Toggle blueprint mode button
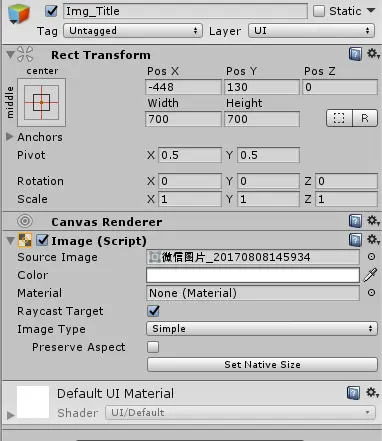The height and width of the screenshot is (441, 382). [x=339, y=118]
